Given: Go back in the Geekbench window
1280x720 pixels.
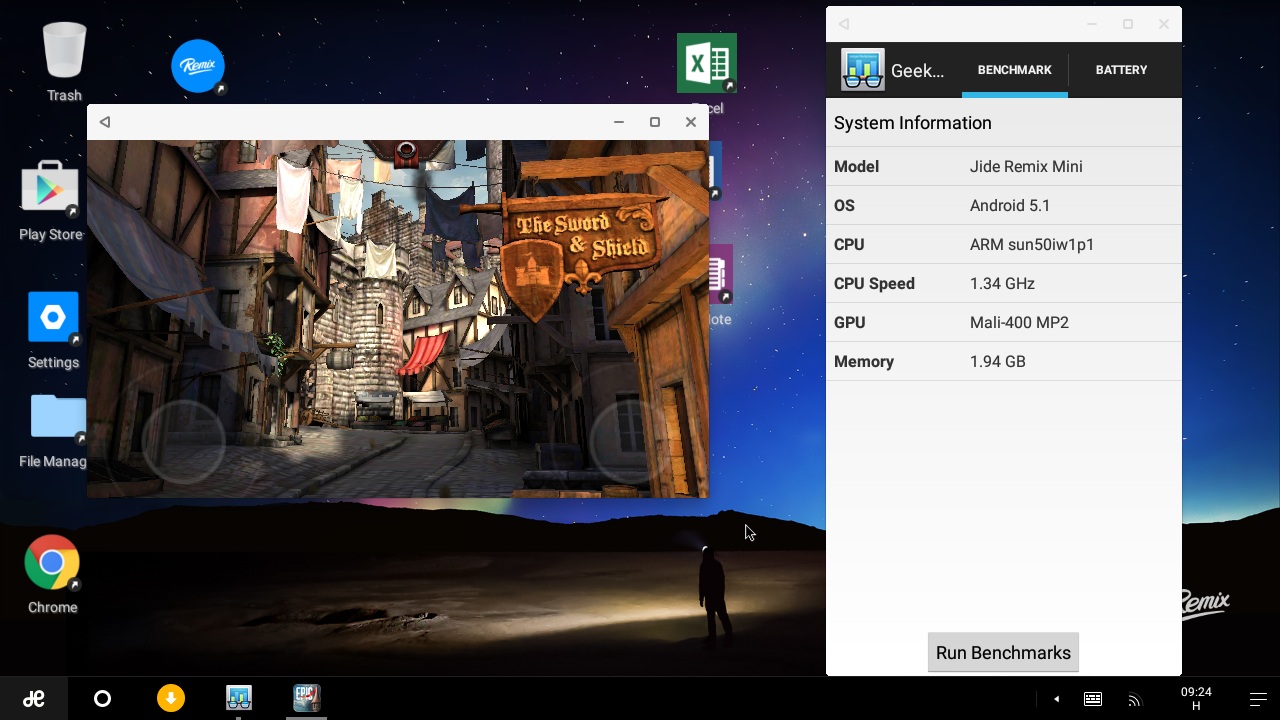Looking at the screenshot, I should [844, 24].
